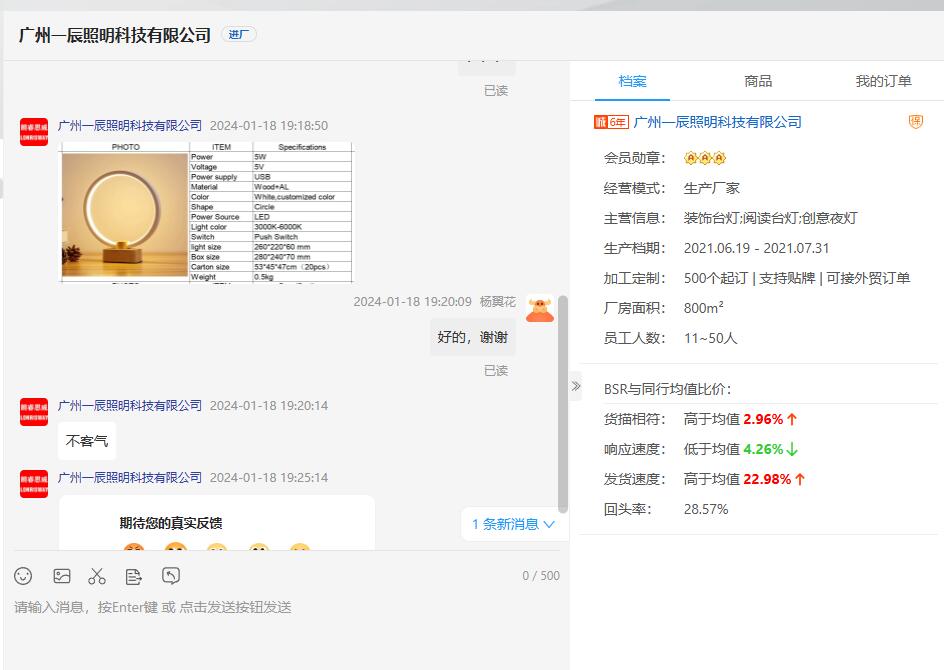Open the company name link in the 档案 panel

[717, 122]
